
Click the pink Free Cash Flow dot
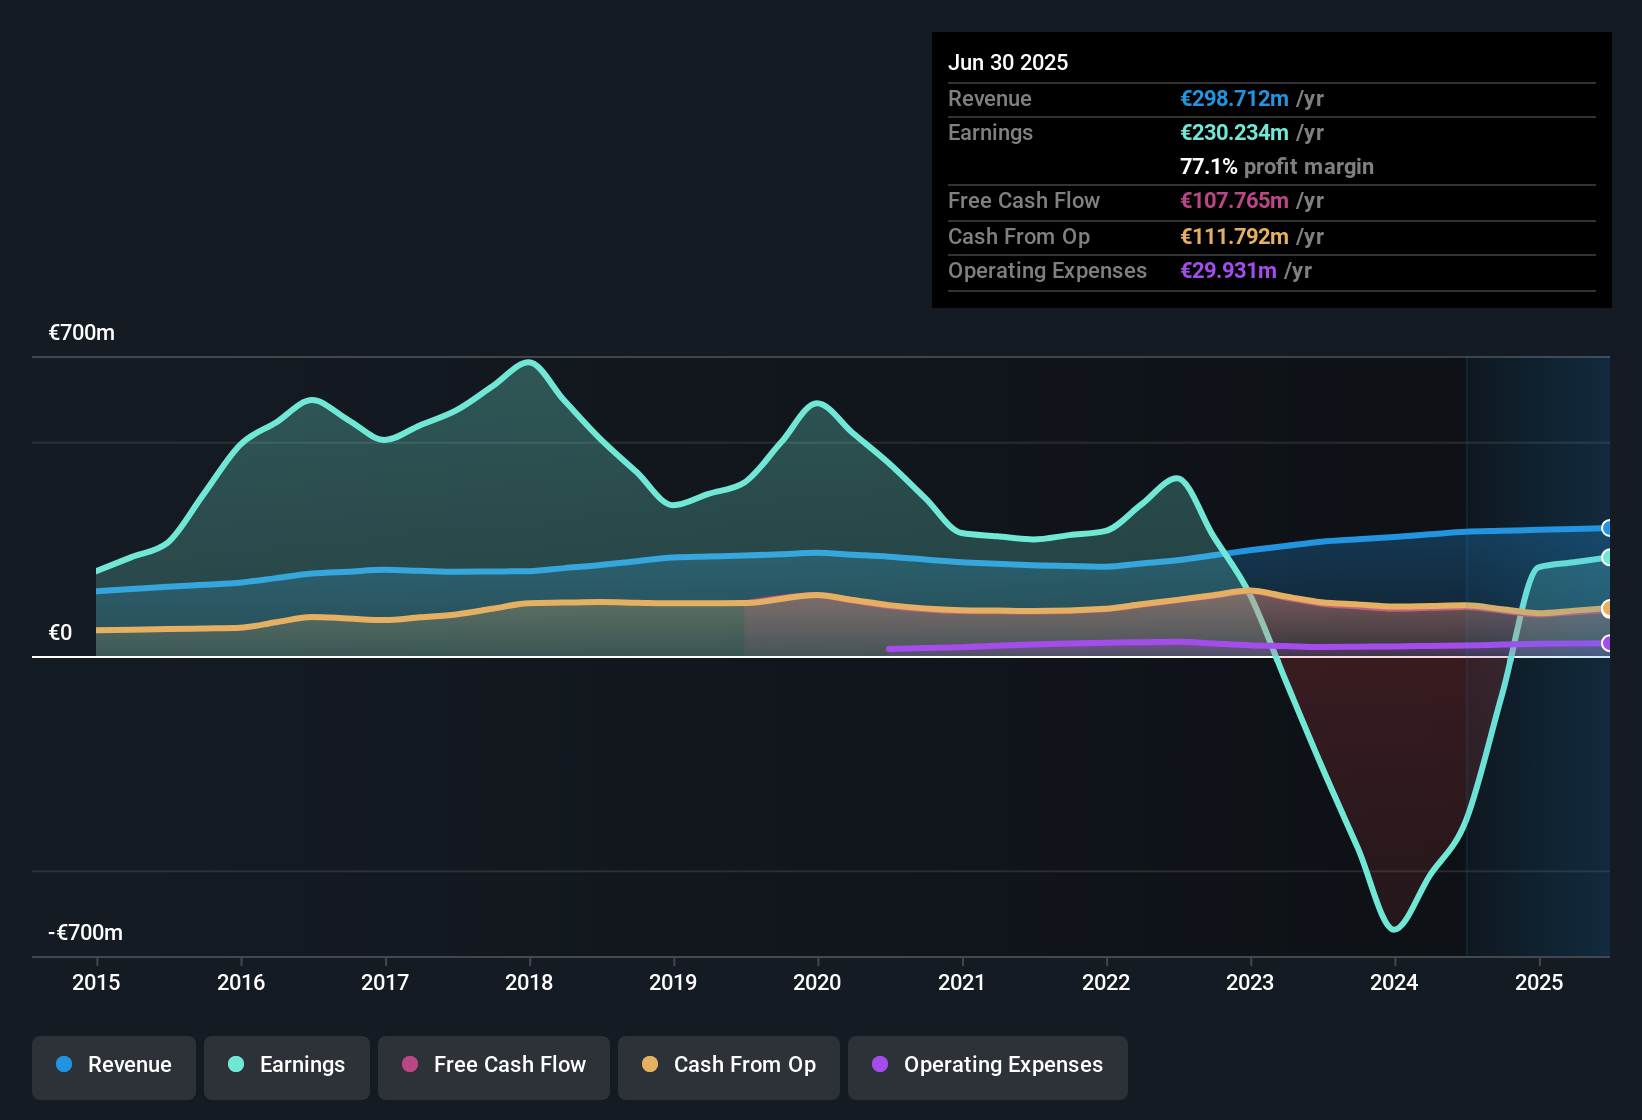[x=410, y=1065]
